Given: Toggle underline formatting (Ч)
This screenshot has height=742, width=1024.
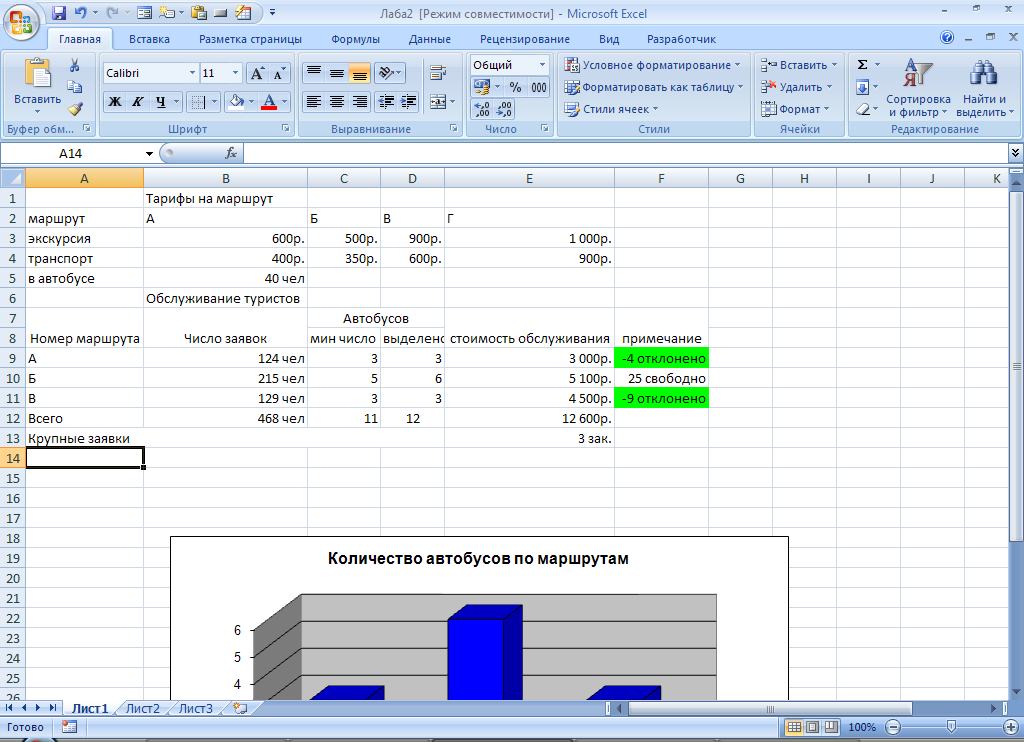Looking at the screenshot, I should coord(160,101).
